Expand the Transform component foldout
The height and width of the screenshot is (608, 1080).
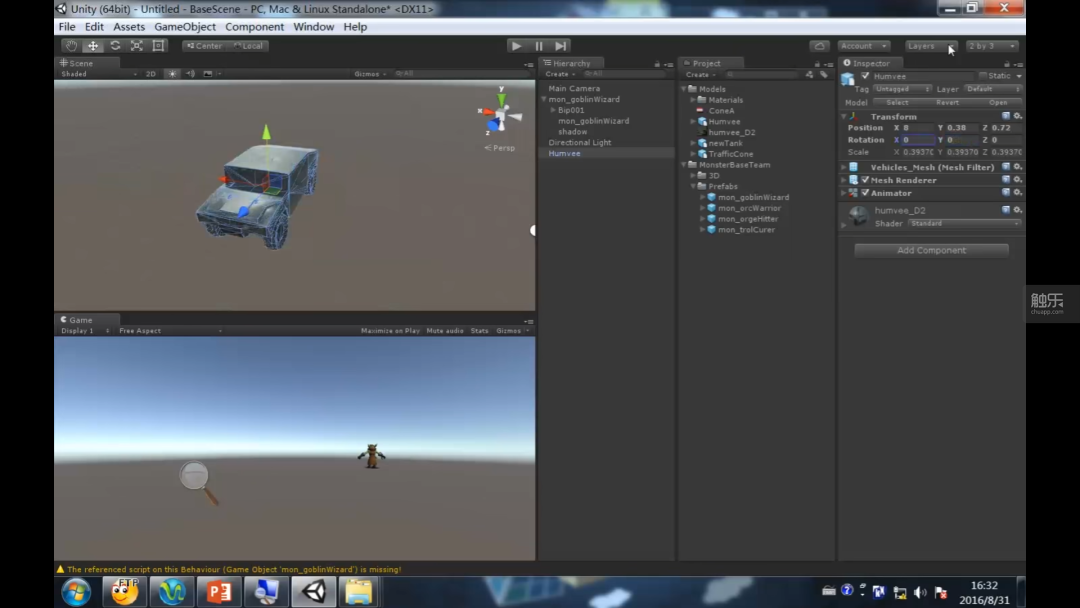[844, 116]
